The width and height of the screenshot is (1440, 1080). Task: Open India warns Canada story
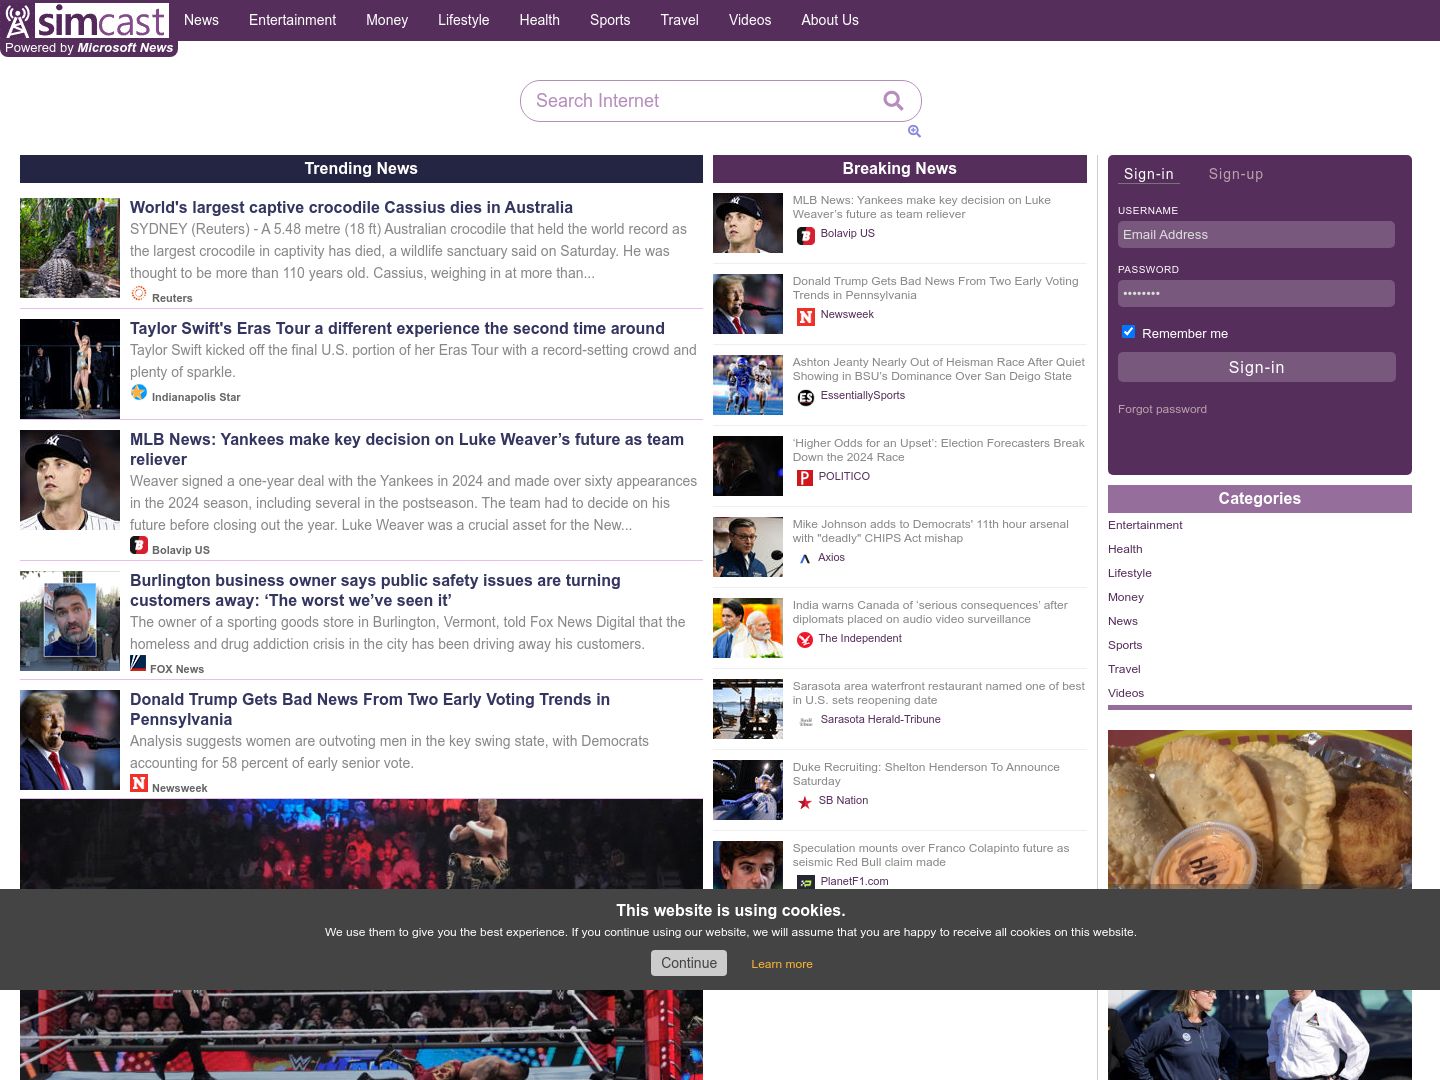click(930, 612)
